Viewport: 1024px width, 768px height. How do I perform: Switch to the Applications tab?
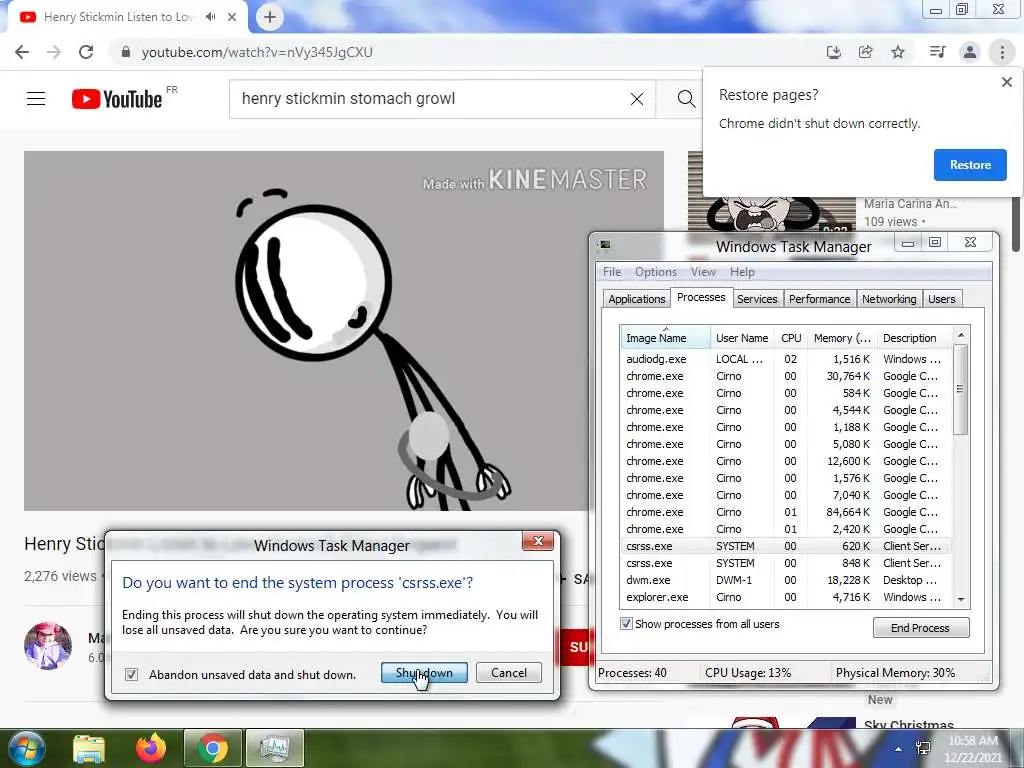click(636, 299)
